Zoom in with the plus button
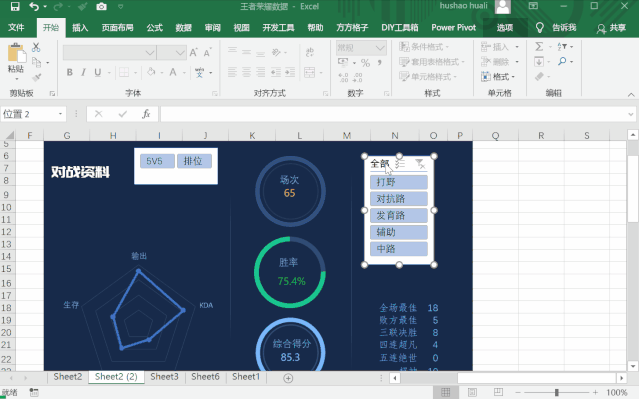 pos(595,392)
